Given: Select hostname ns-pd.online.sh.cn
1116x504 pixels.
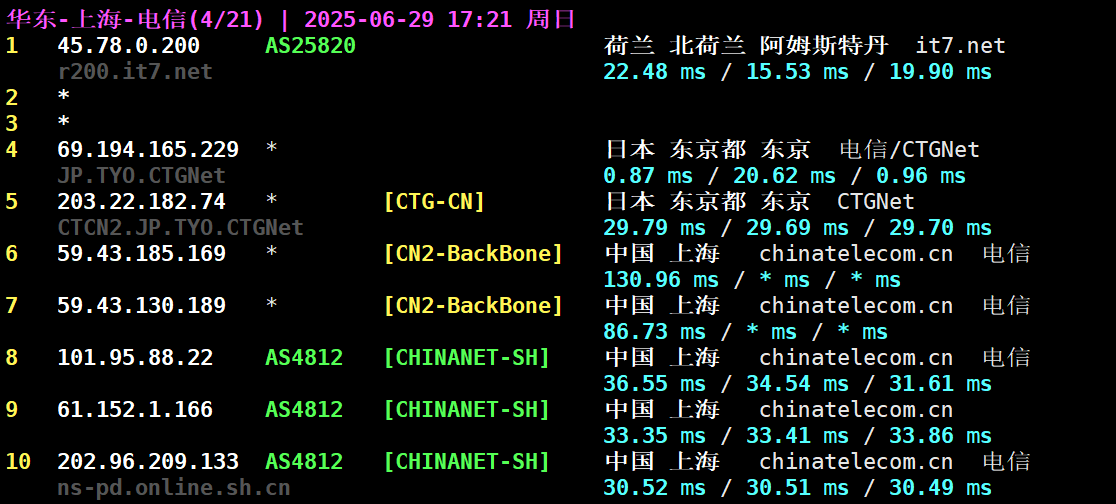Looking at the screenshot, I should pyautogui.click(x=174, y=488).
